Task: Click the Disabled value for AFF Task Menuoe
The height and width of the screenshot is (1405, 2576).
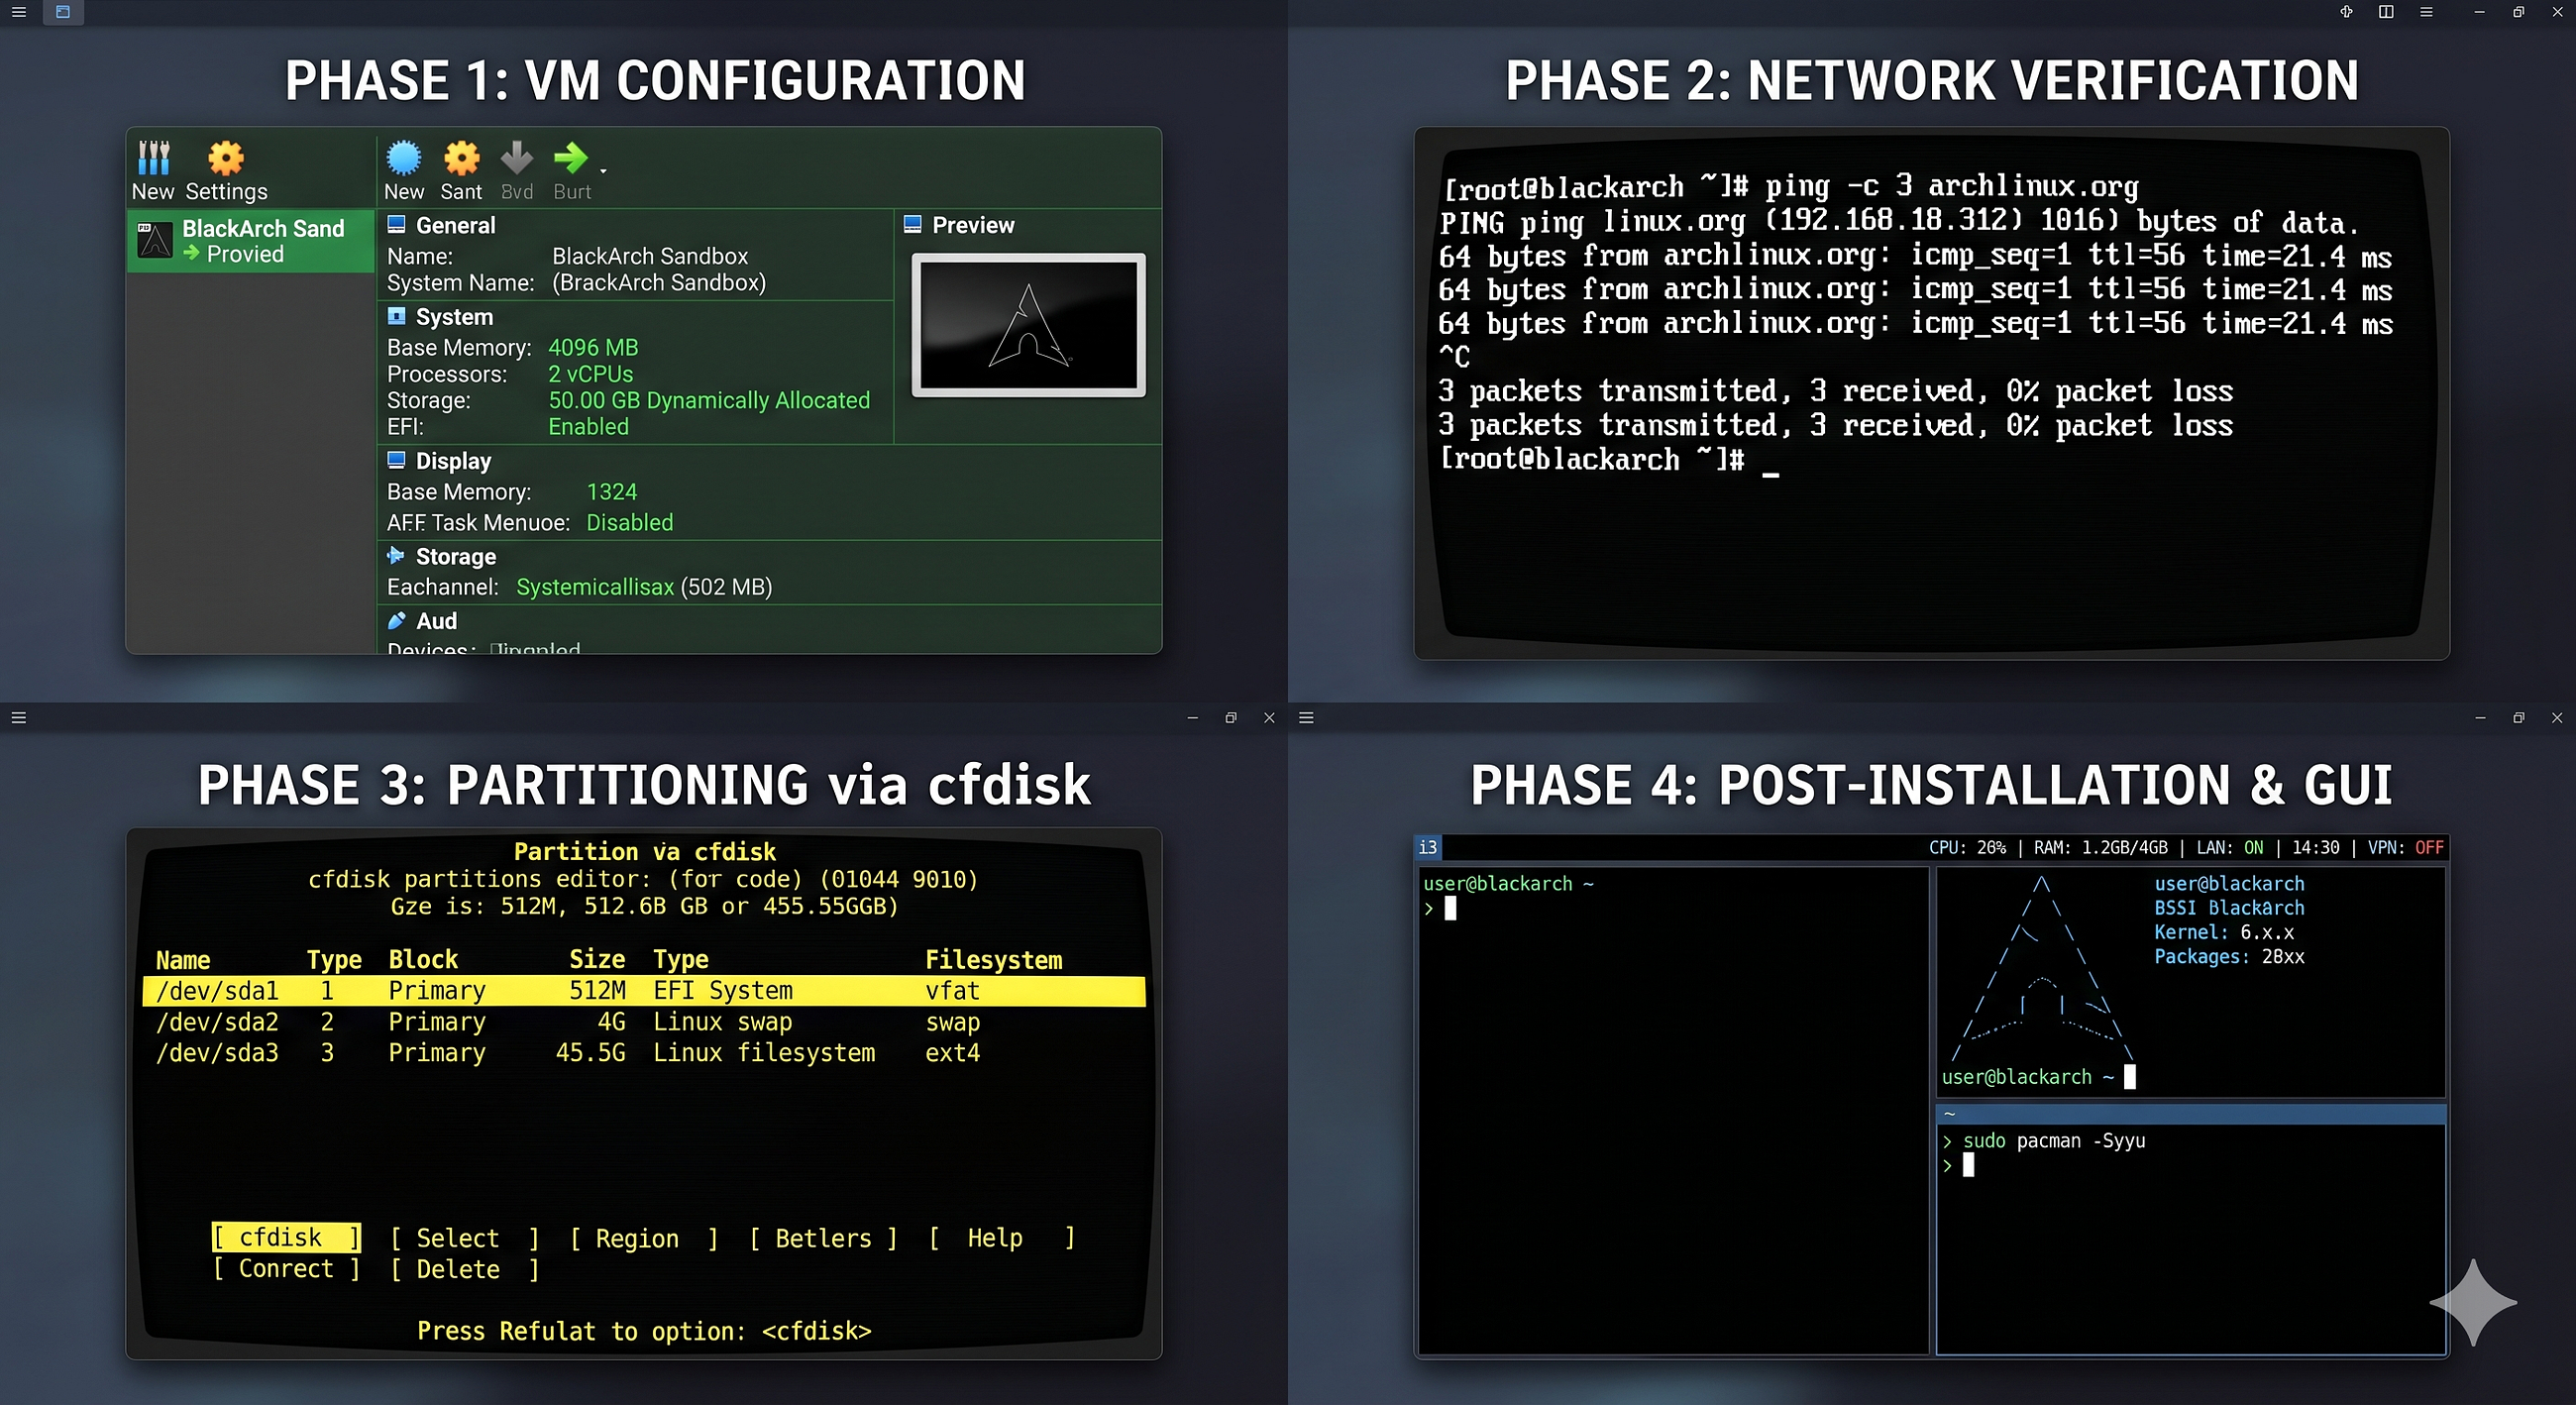Action: click(629, 522)
